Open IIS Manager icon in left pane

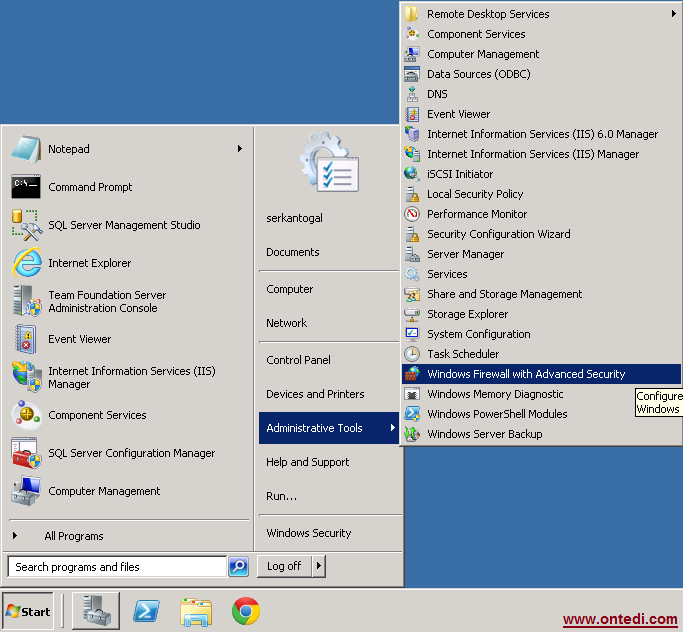click(x=27, y=377)
